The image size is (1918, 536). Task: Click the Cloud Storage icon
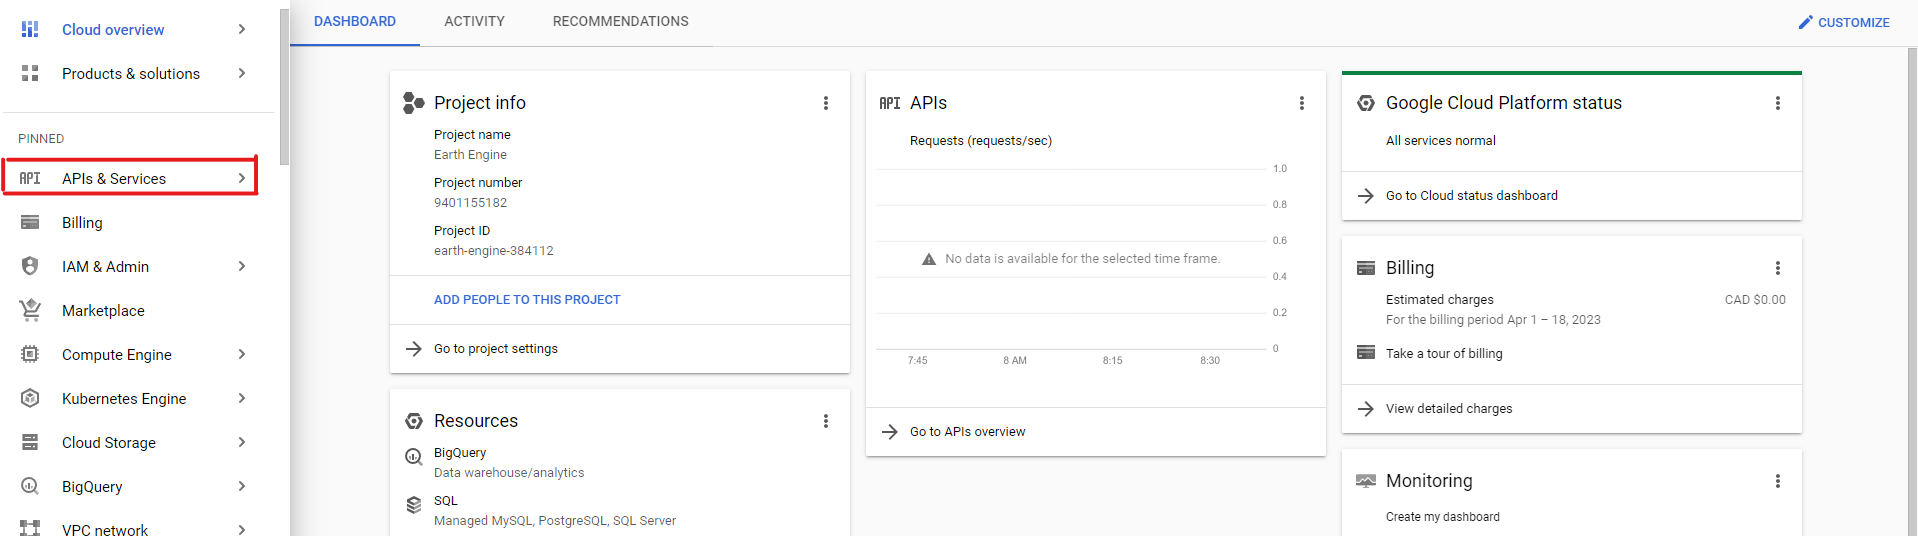pyautogui.click(x=30, y=443)
